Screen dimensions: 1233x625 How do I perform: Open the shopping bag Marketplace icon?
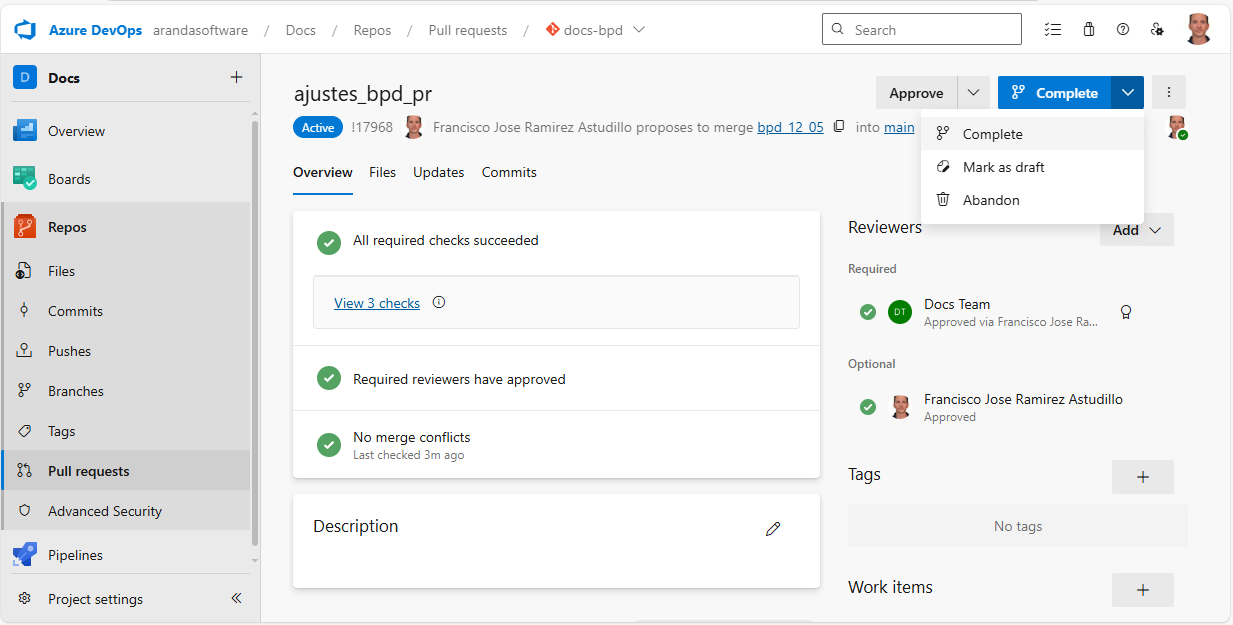pos(1089,30)
